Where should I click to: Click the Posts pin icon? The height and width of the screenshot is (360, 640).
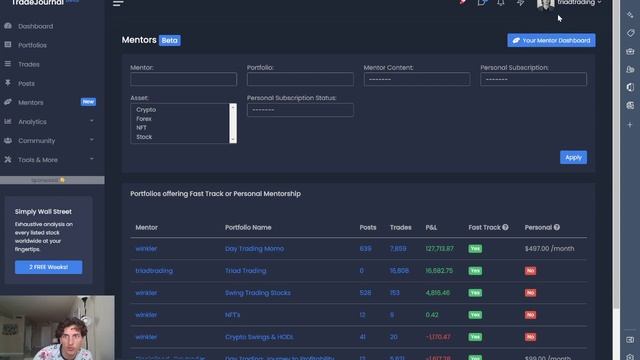tap(8, 83)
